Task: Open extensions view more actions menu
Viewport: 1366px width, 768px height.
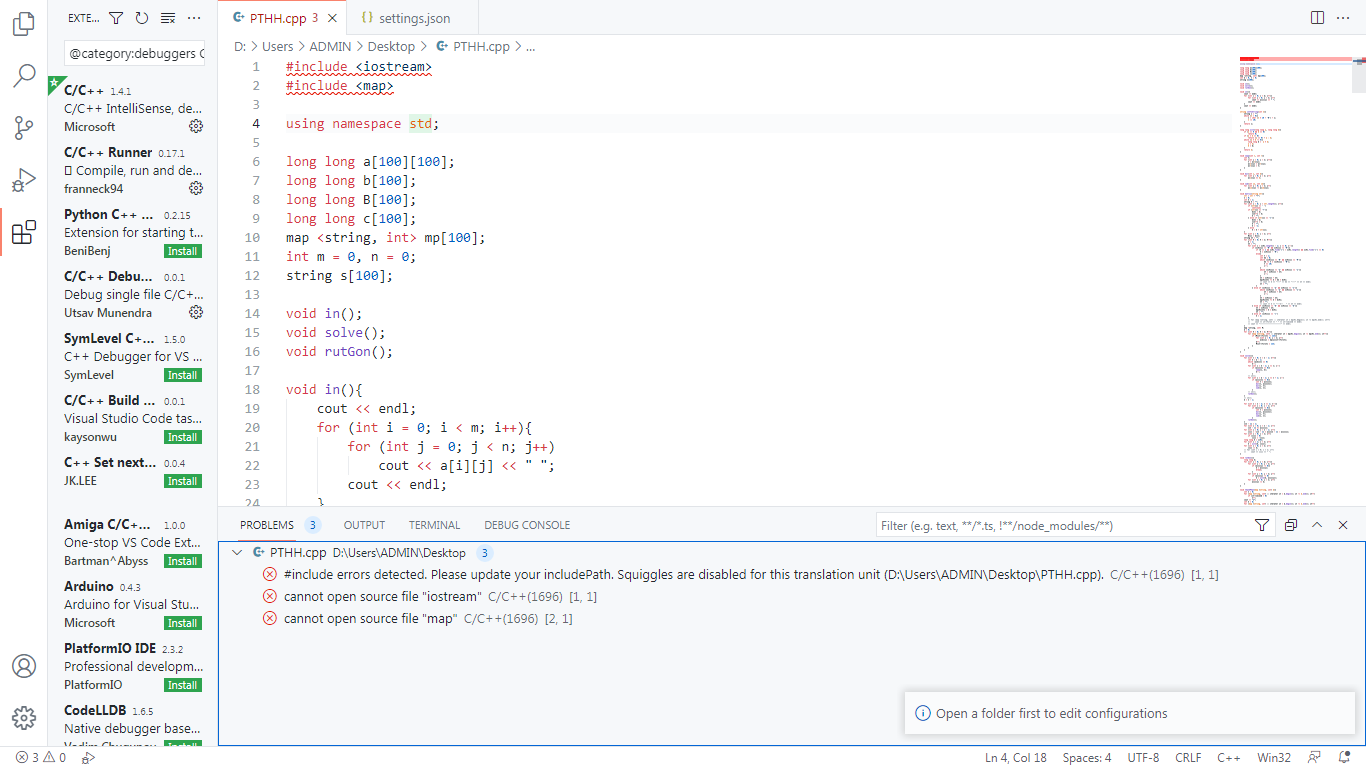Action: (194, 18)
